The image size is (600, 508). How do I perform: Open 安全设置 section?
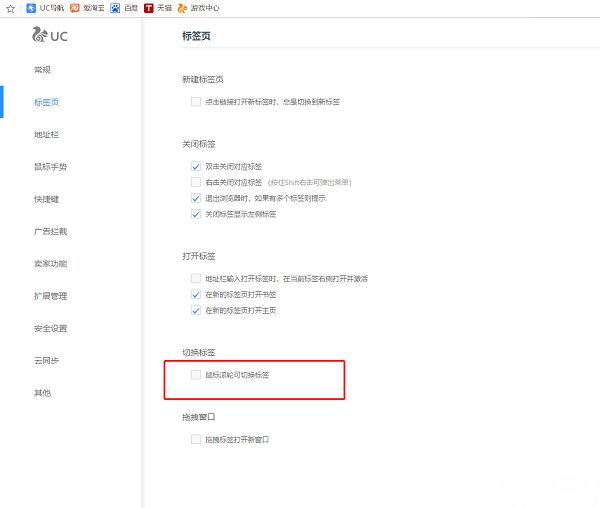tap(51, 328)
